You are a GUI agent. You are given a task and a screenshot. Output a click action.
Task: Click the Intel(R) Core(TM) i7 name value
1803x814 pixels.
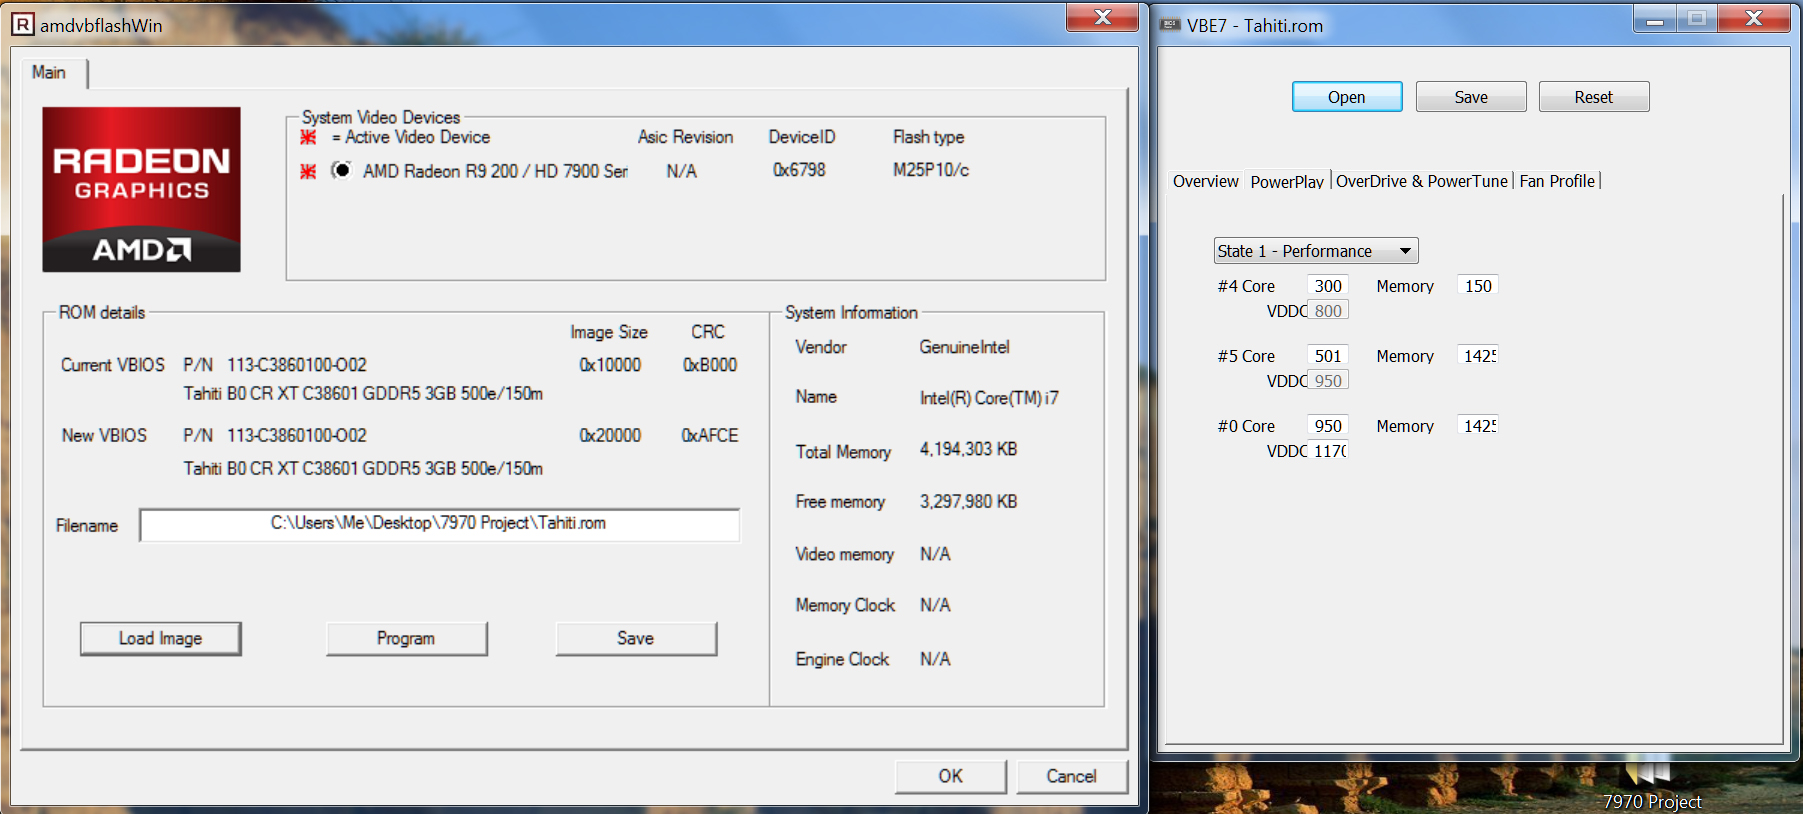tap(989, 398)
